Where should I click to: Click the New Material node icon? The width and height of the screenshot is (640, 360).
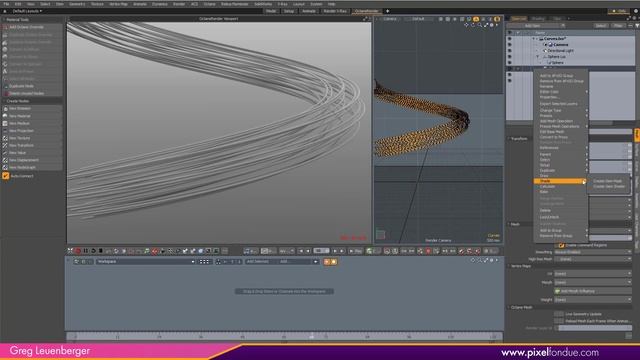[5, 116]
